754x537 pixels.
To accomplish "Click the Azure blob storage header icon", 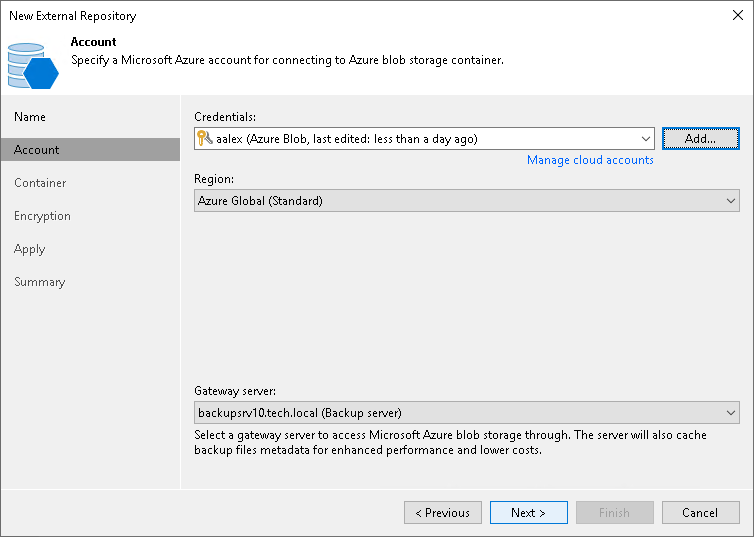I will point(32,65).
